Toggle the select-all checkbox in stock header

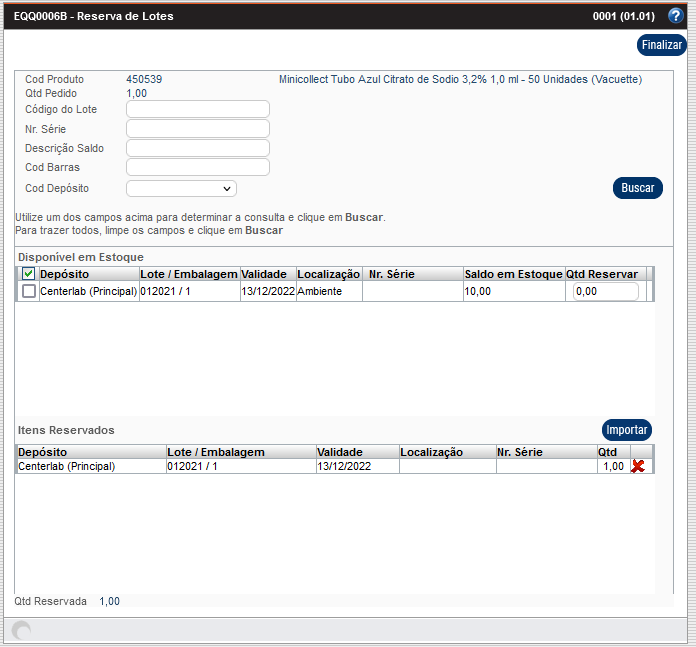(x=28, y=274)
